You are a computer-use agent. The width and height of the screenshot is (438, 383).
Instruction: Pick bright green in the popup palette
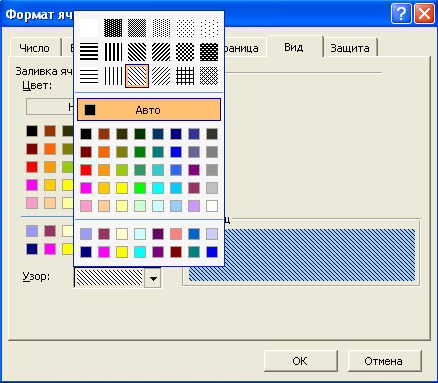[x=140, y=188]
